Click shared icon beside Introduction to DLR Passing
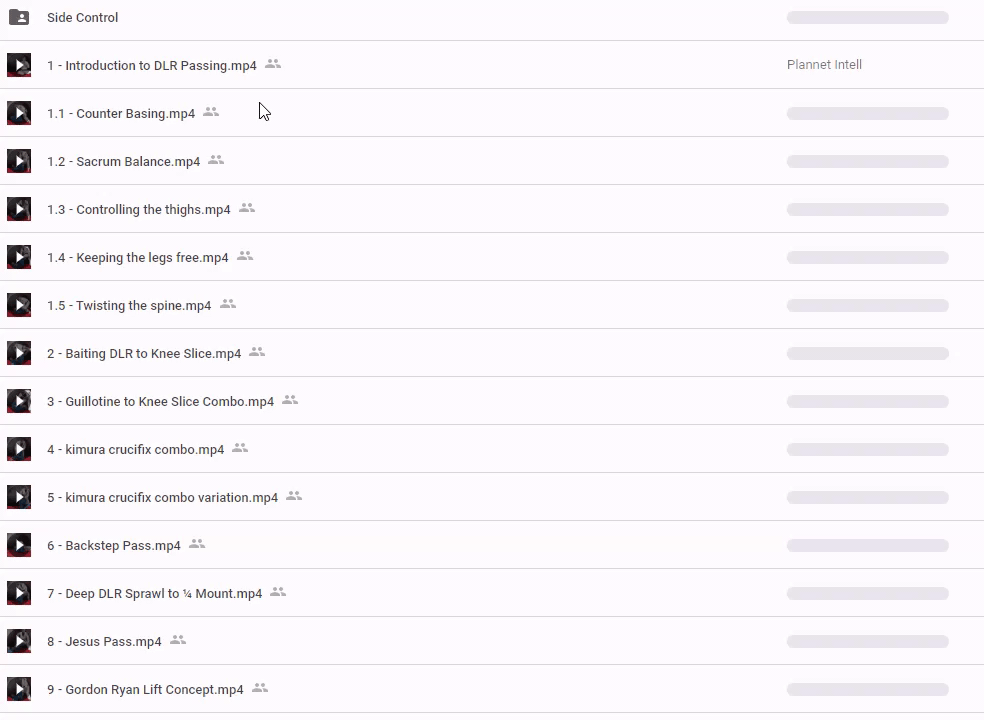984x720 pixels. coord(273,64)
